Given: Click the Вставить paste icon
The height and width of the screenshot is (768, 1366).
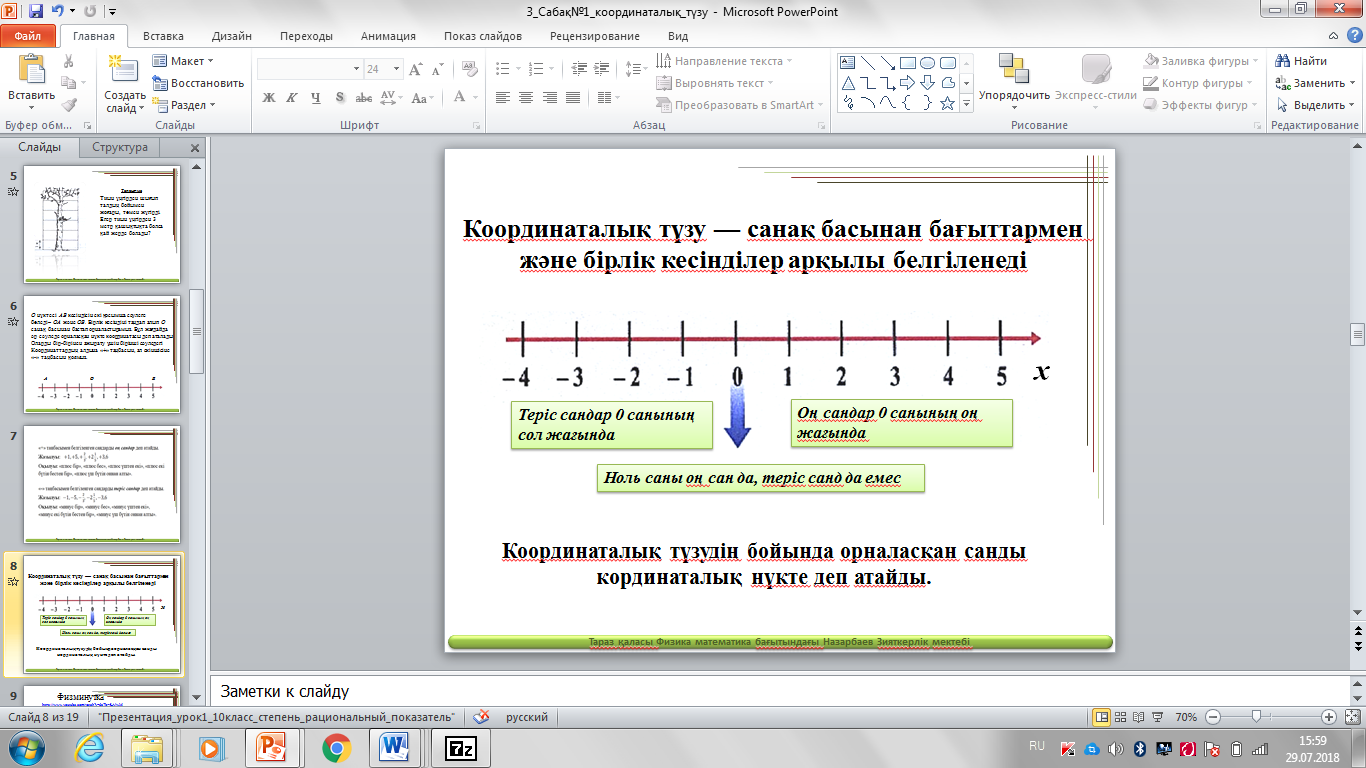Looking at the screenshot, I should [32, 70].
